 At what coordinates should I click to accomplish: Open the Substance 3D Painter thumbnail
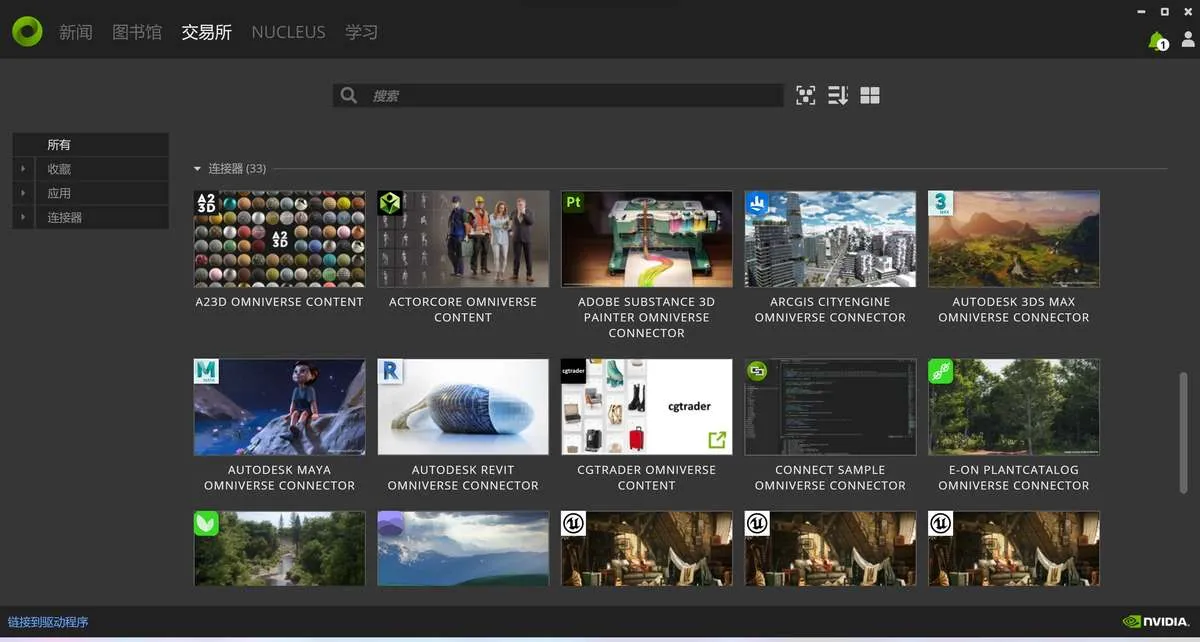pos(647,239)
